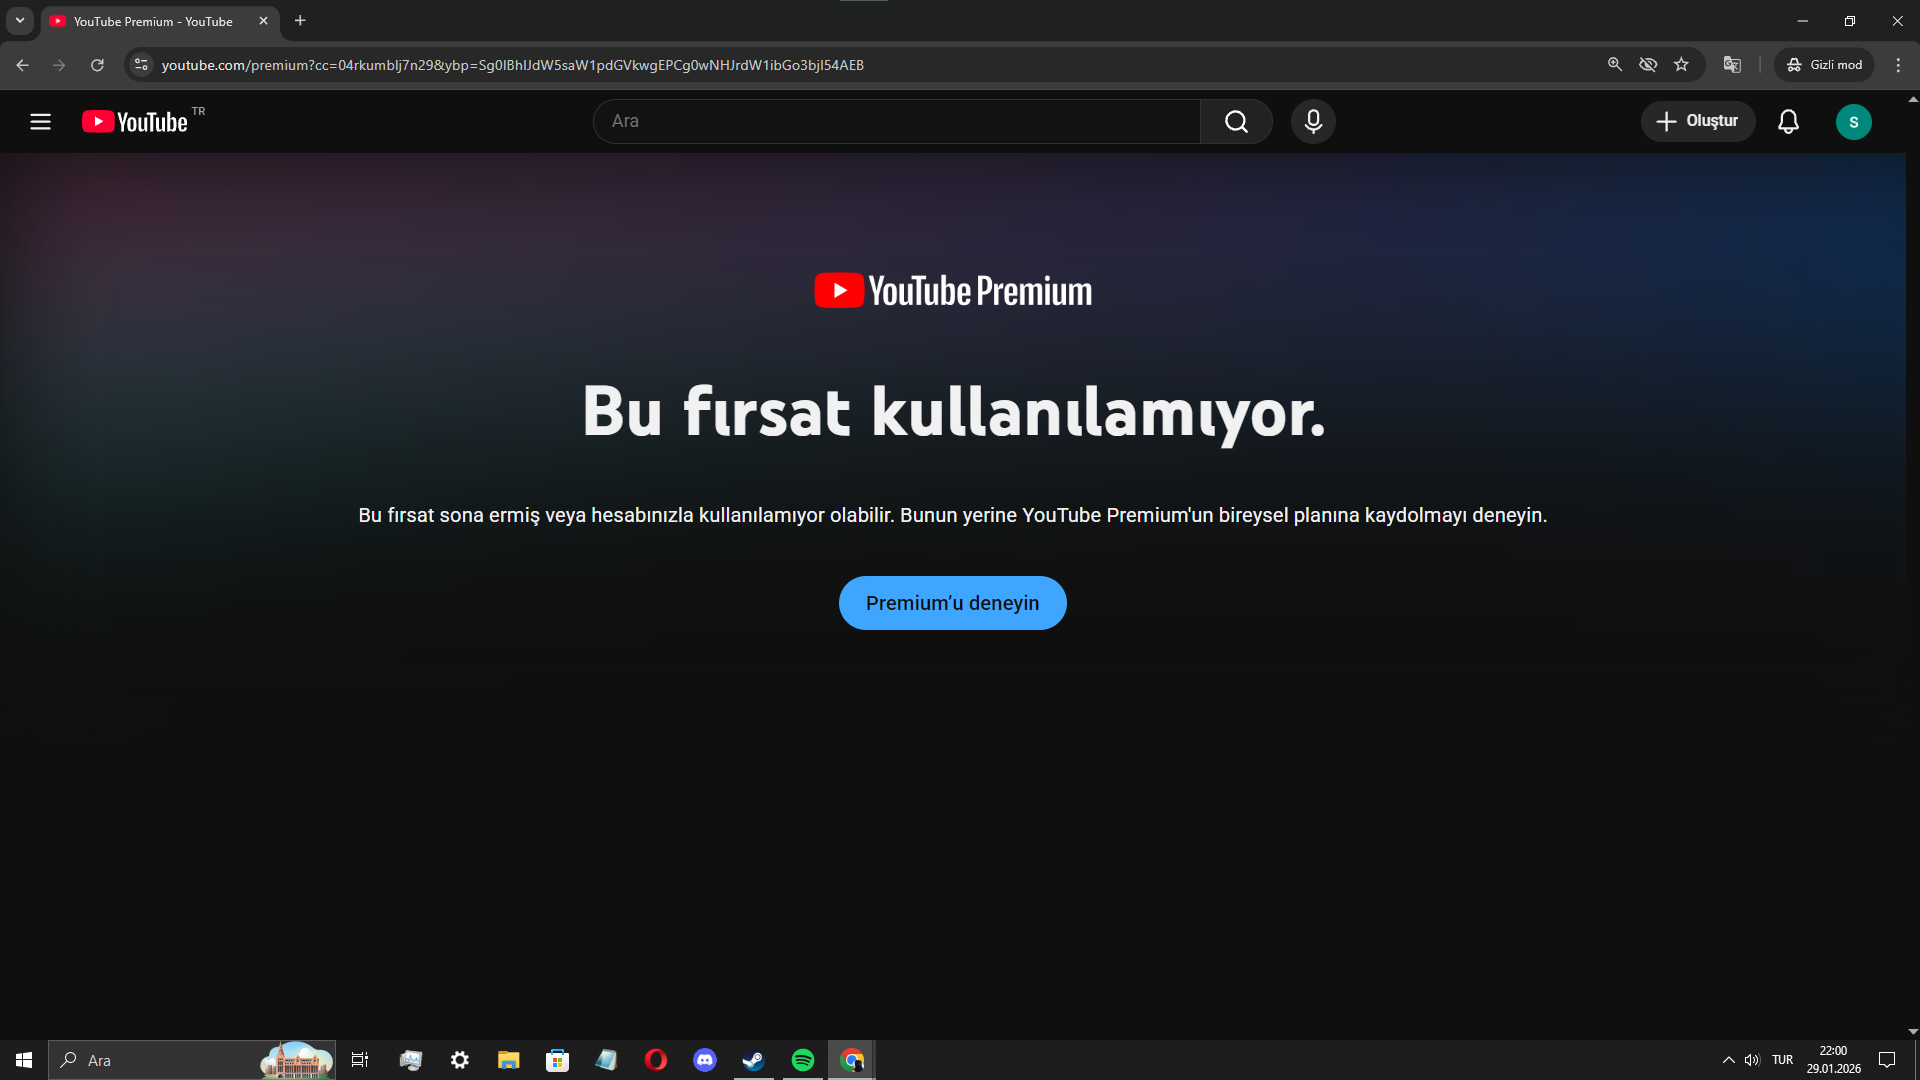1920x1080 pixels.
Task: Open Settings from the taskbar
Action: coord(459,1060)
